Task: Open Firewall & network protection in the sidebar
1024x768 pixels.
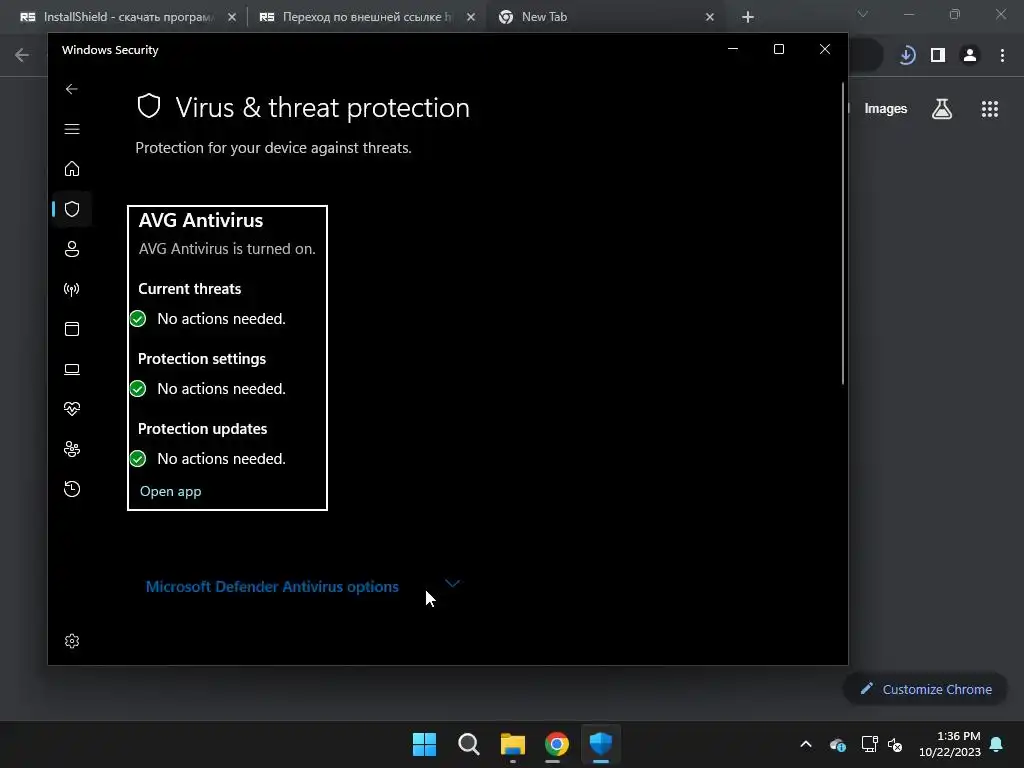Action: [72, 289]
